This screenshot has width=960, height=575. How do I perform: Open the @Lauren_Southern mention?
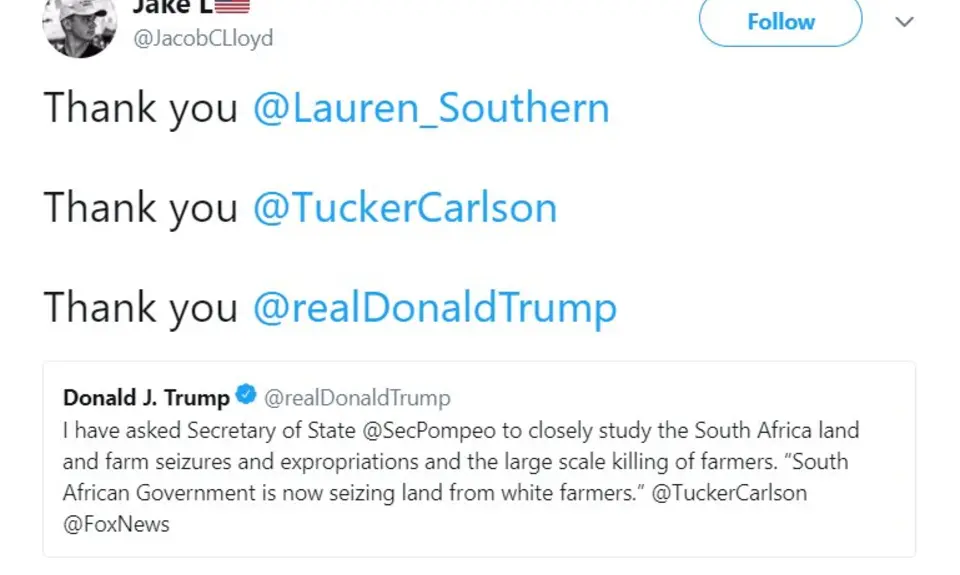430,107
